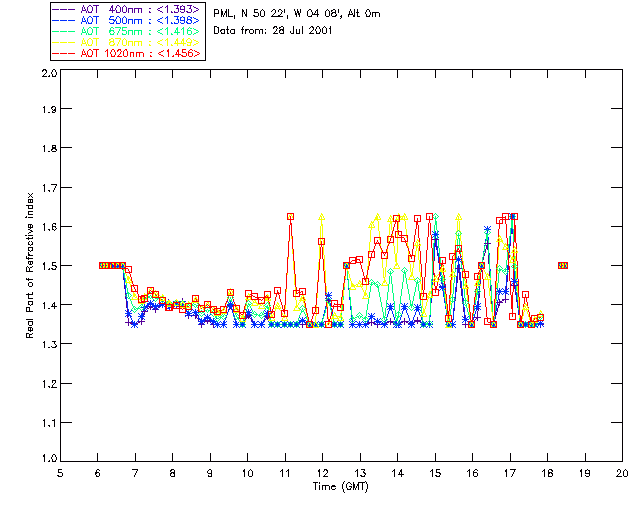Click the red square peak marker just after 11 GMT

tap(290, 217)
